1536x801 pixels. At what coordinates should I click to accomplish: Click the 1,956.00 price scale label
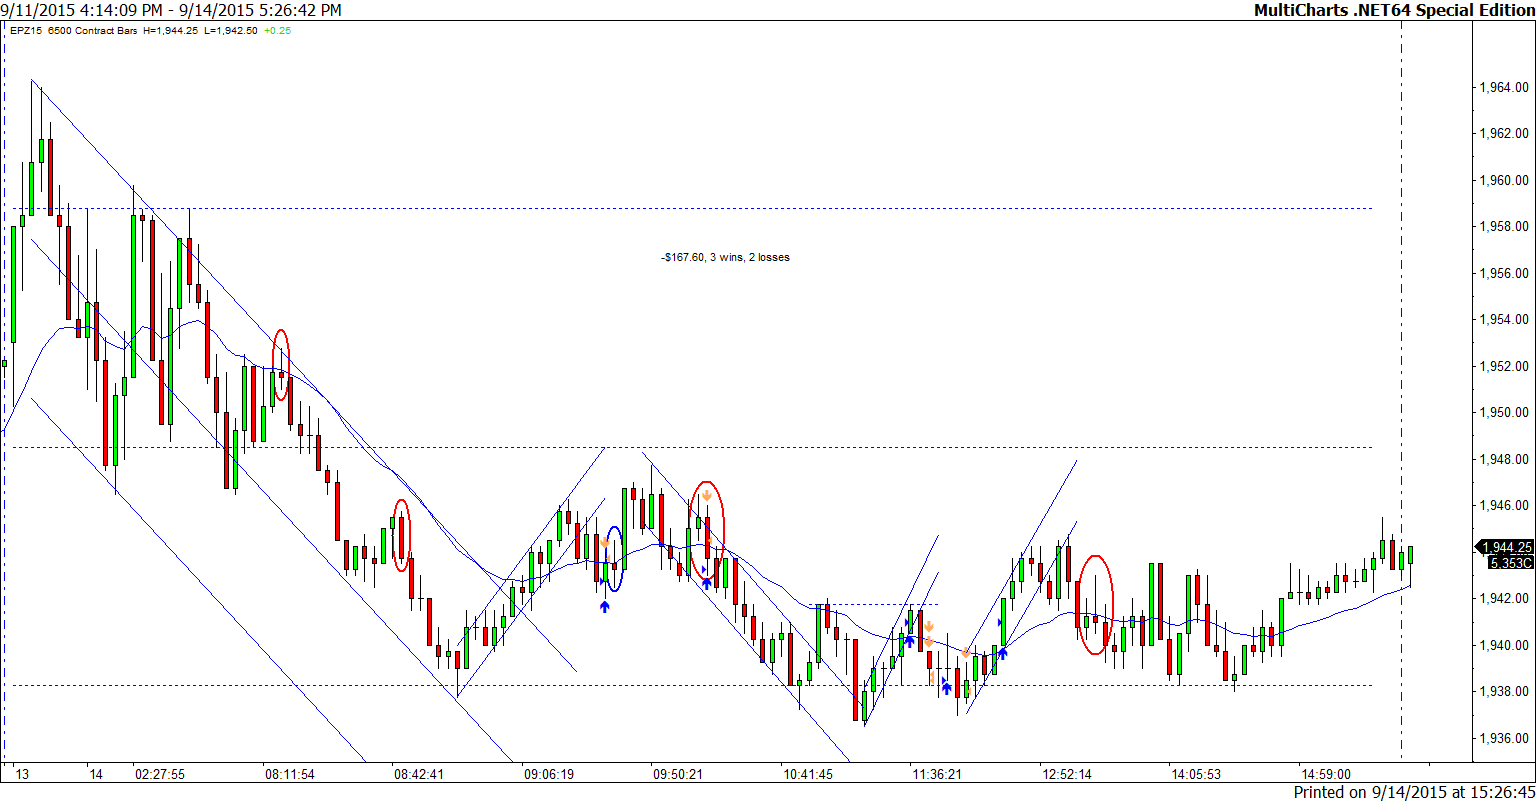(x=1506, y=273)
